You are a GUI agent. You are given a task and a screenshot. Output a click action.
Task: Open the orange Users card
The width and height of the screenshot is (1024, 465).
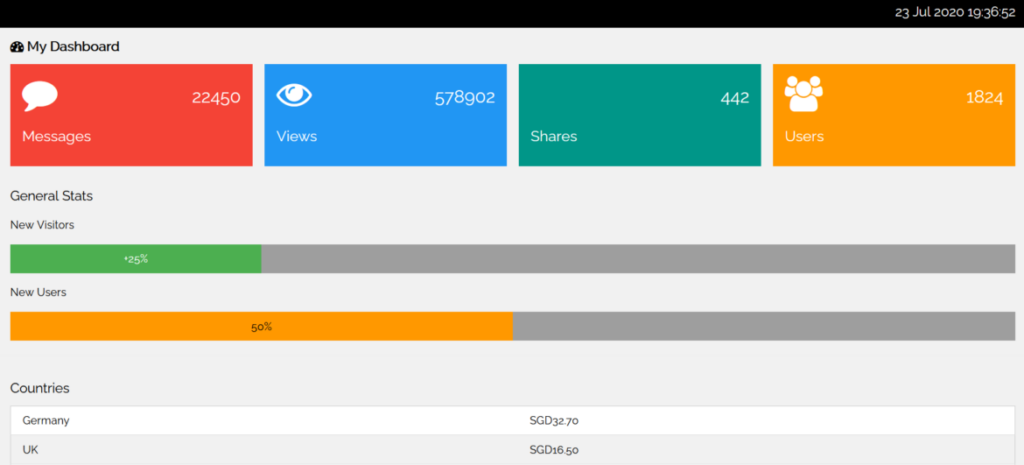[x=893, y=115]
